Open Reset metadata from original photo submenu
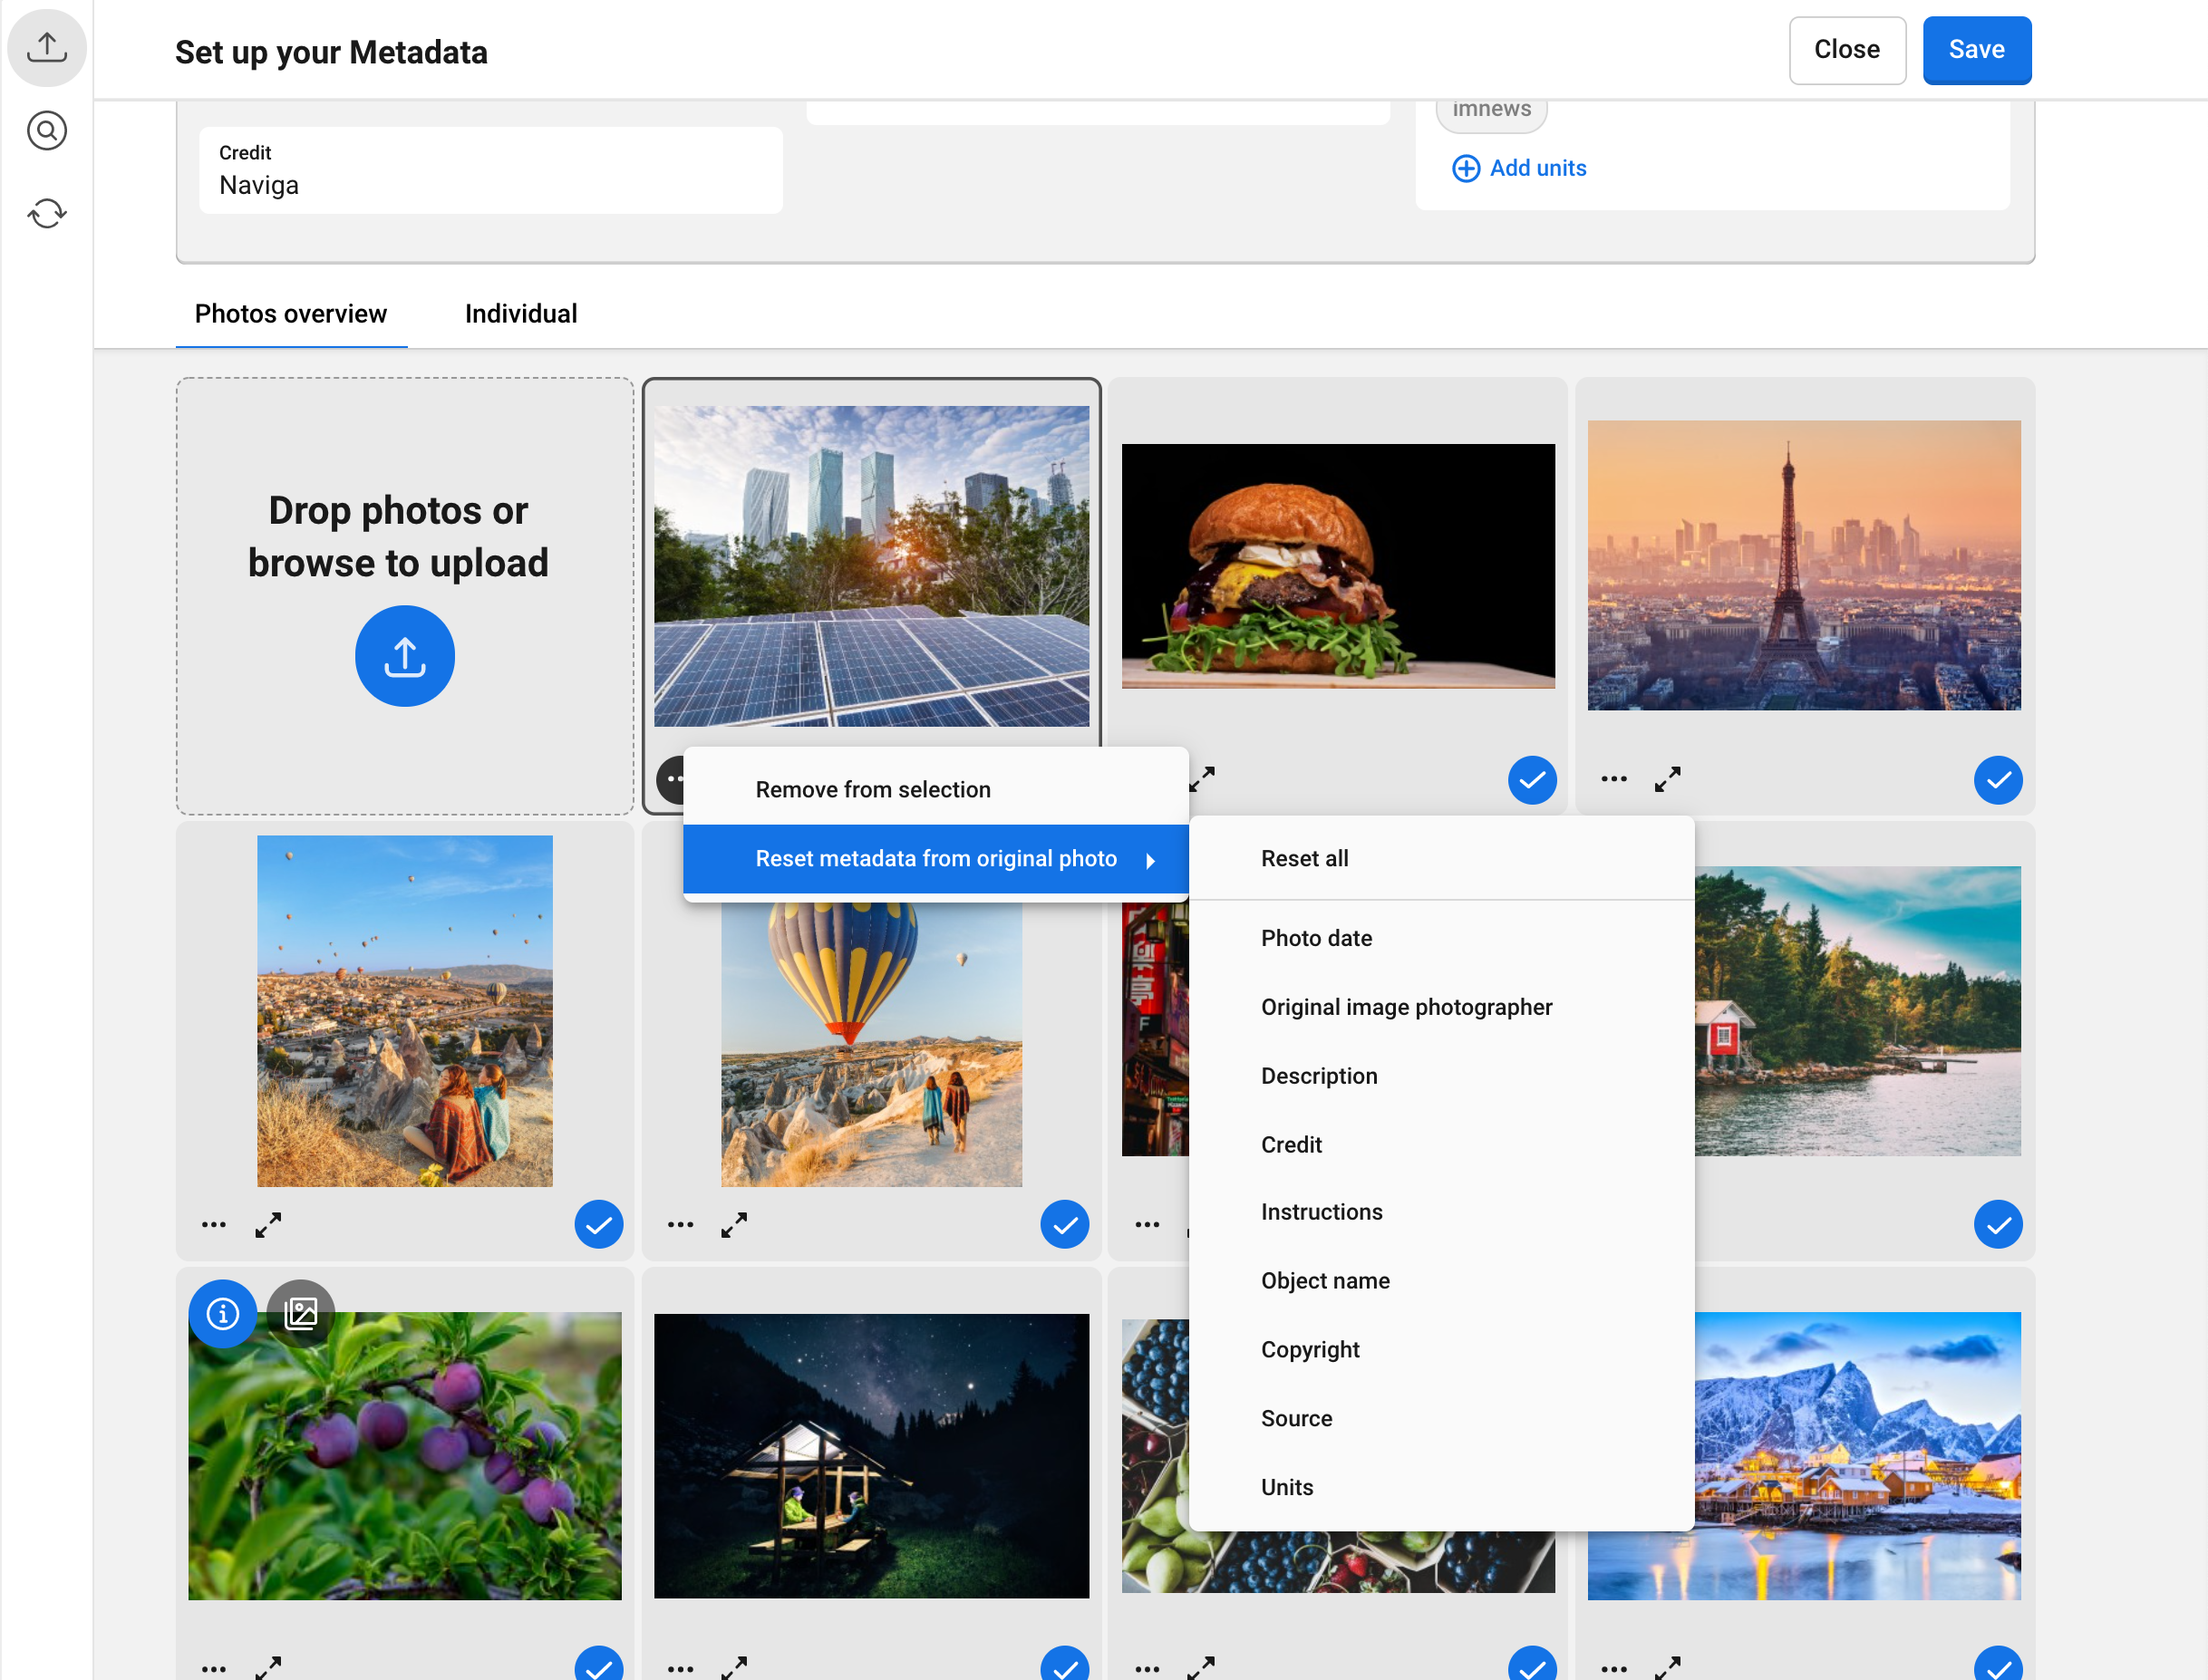The width and height of the screenshot is (2208, 1680). pos(935,859)
